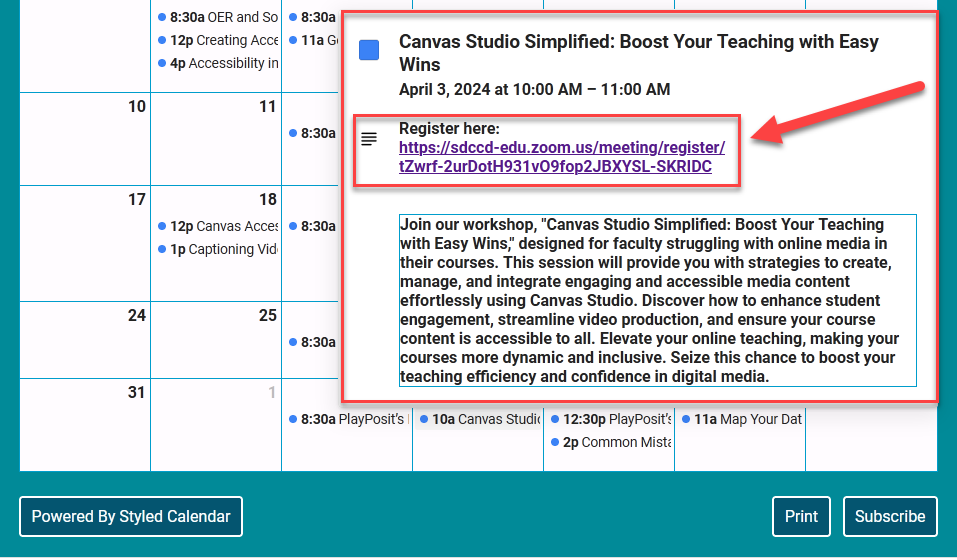The image size is (957, 560).
Task: Open the 12:30p PlayPosit's event
Action: tap(609, 419)
